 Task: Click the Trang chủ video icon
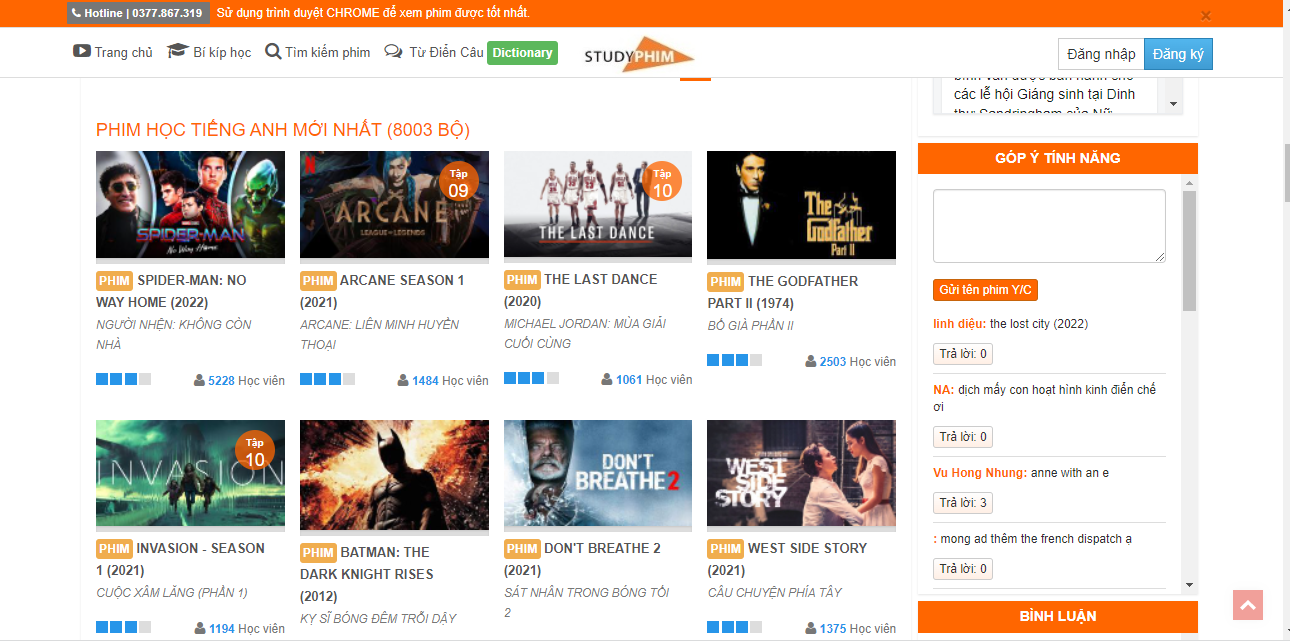pyautogui.click(x=82, y=52)
